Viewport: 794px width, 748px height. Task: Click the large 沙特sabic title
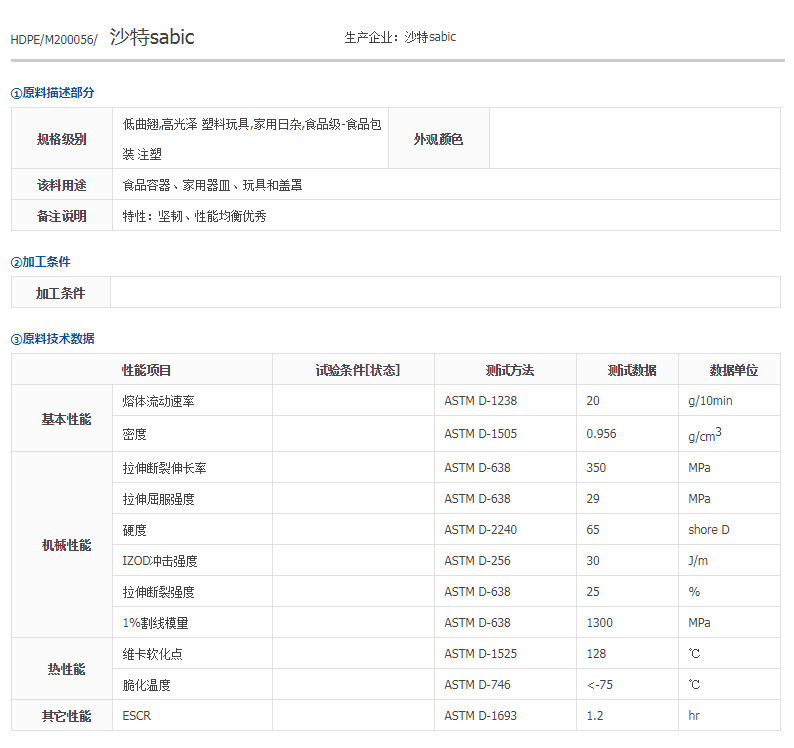[x=152, y=37]
